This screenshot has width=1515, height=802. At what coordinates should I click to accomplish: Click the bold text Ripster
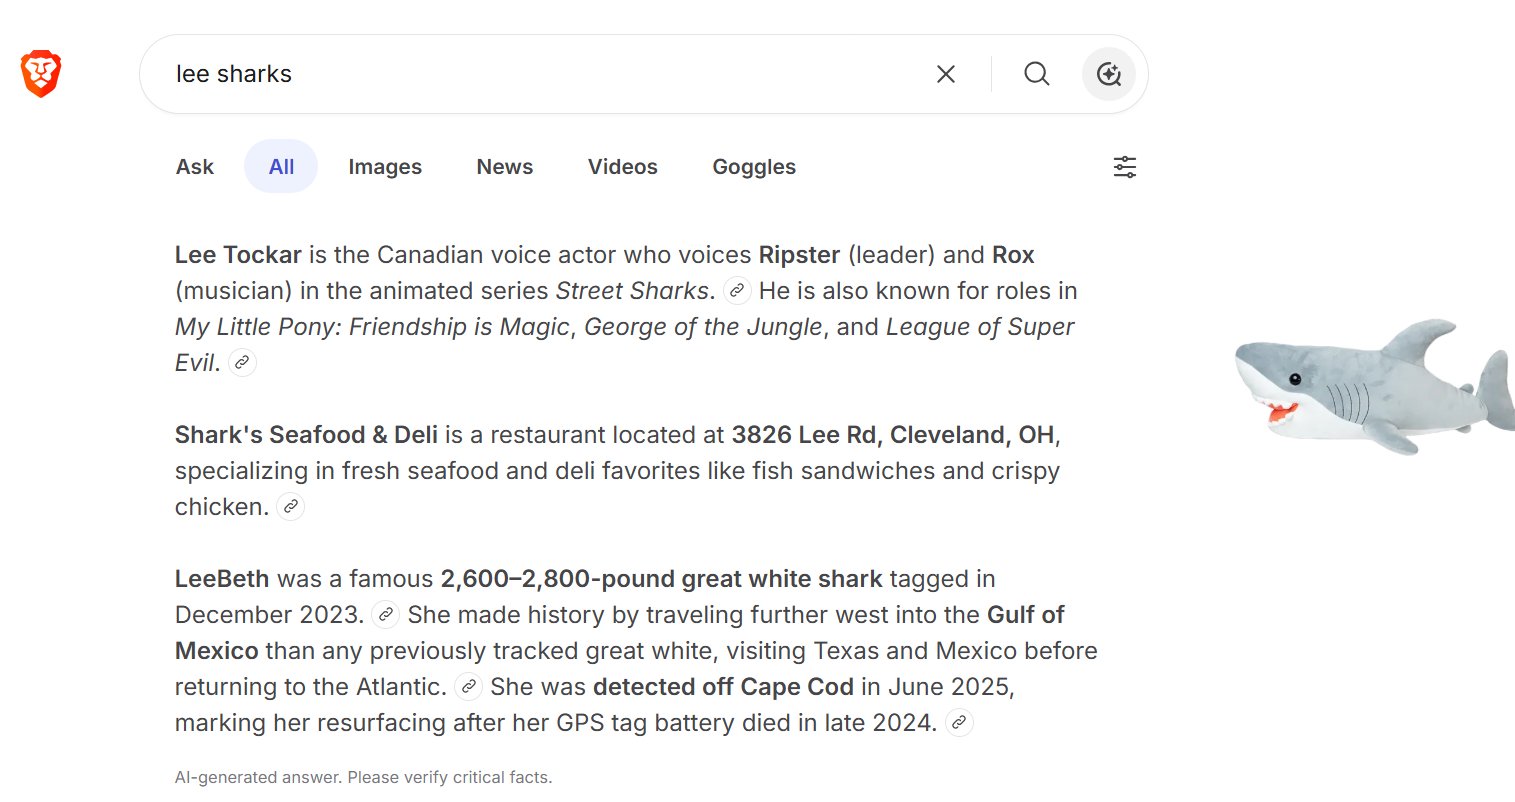(799, 255)
